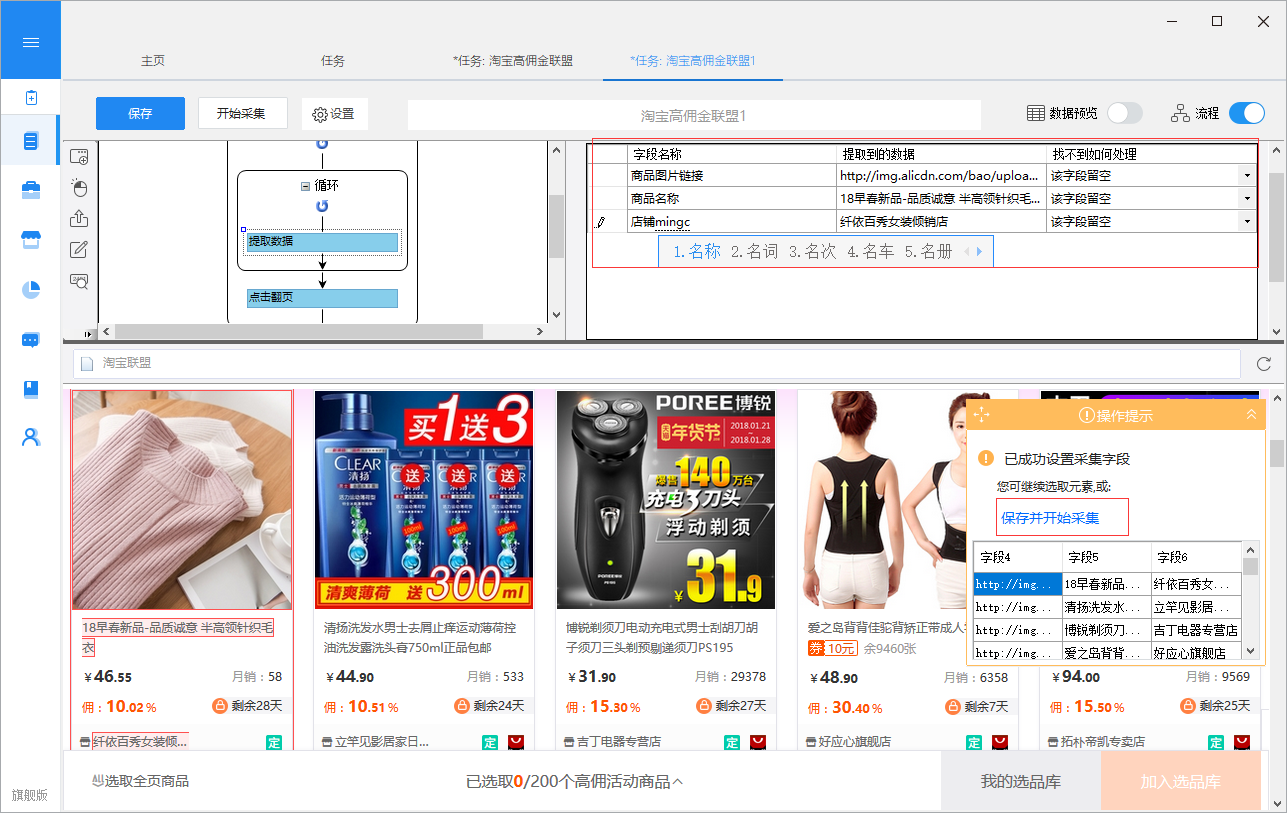Click the 淘宝高佣金联盟1 task name field
1287x813 pixels.
click(x=694, y=116)
